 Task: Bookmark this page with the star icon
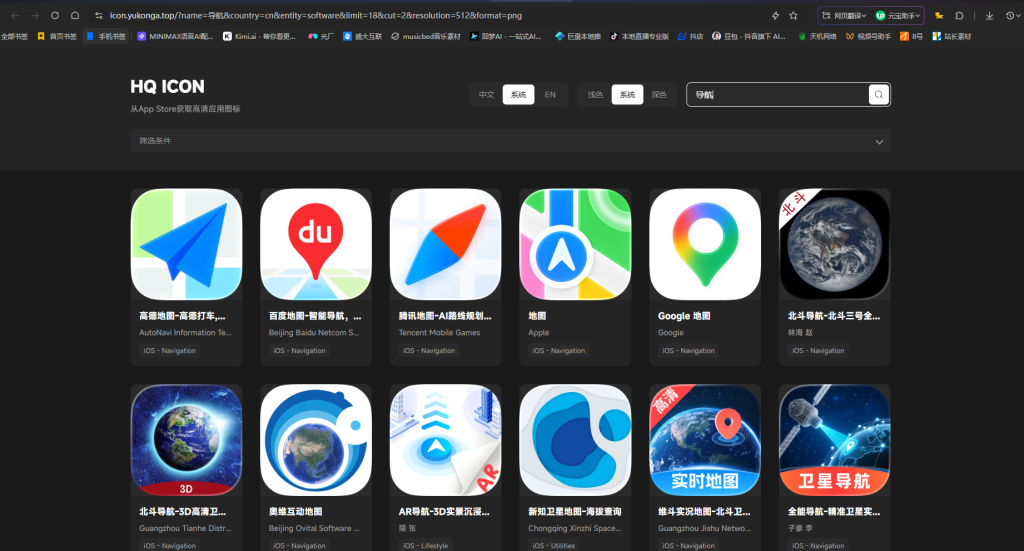tap(793, 15)
